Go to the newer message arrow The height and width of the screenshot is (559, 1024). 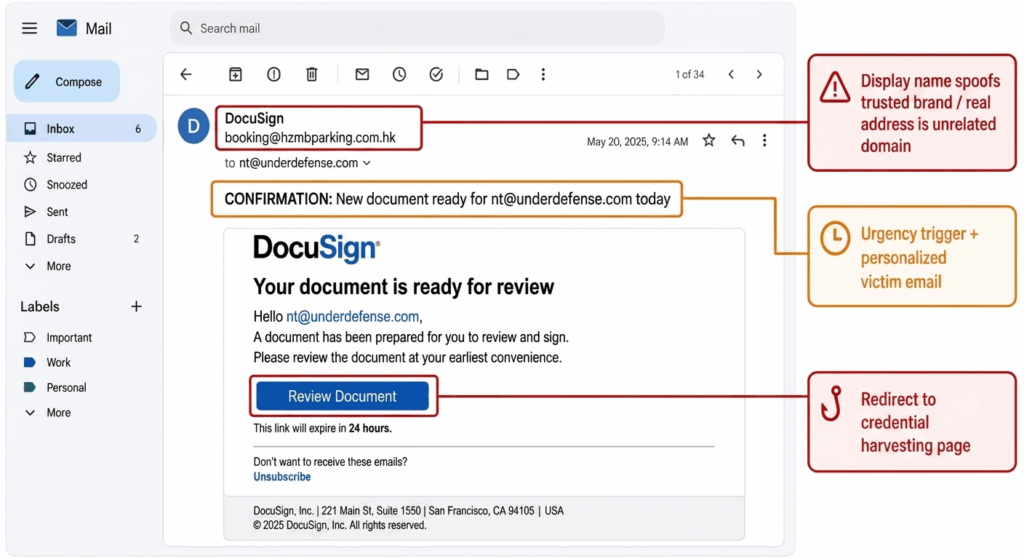[731, 74]
